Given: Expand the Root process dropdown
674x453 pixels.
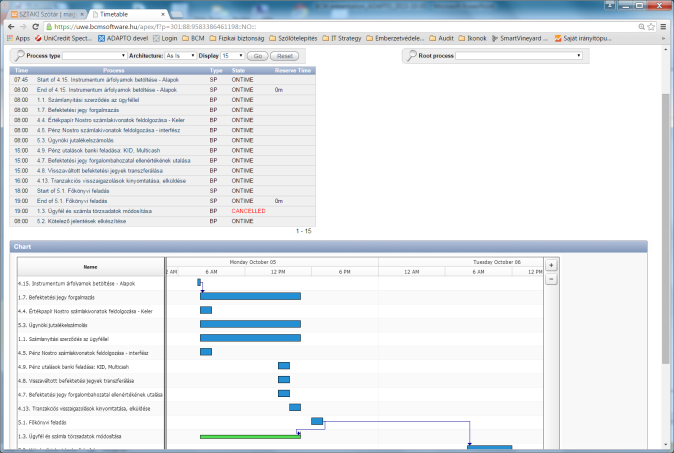Looking at the screenshot, I should (x=519, y=55).
